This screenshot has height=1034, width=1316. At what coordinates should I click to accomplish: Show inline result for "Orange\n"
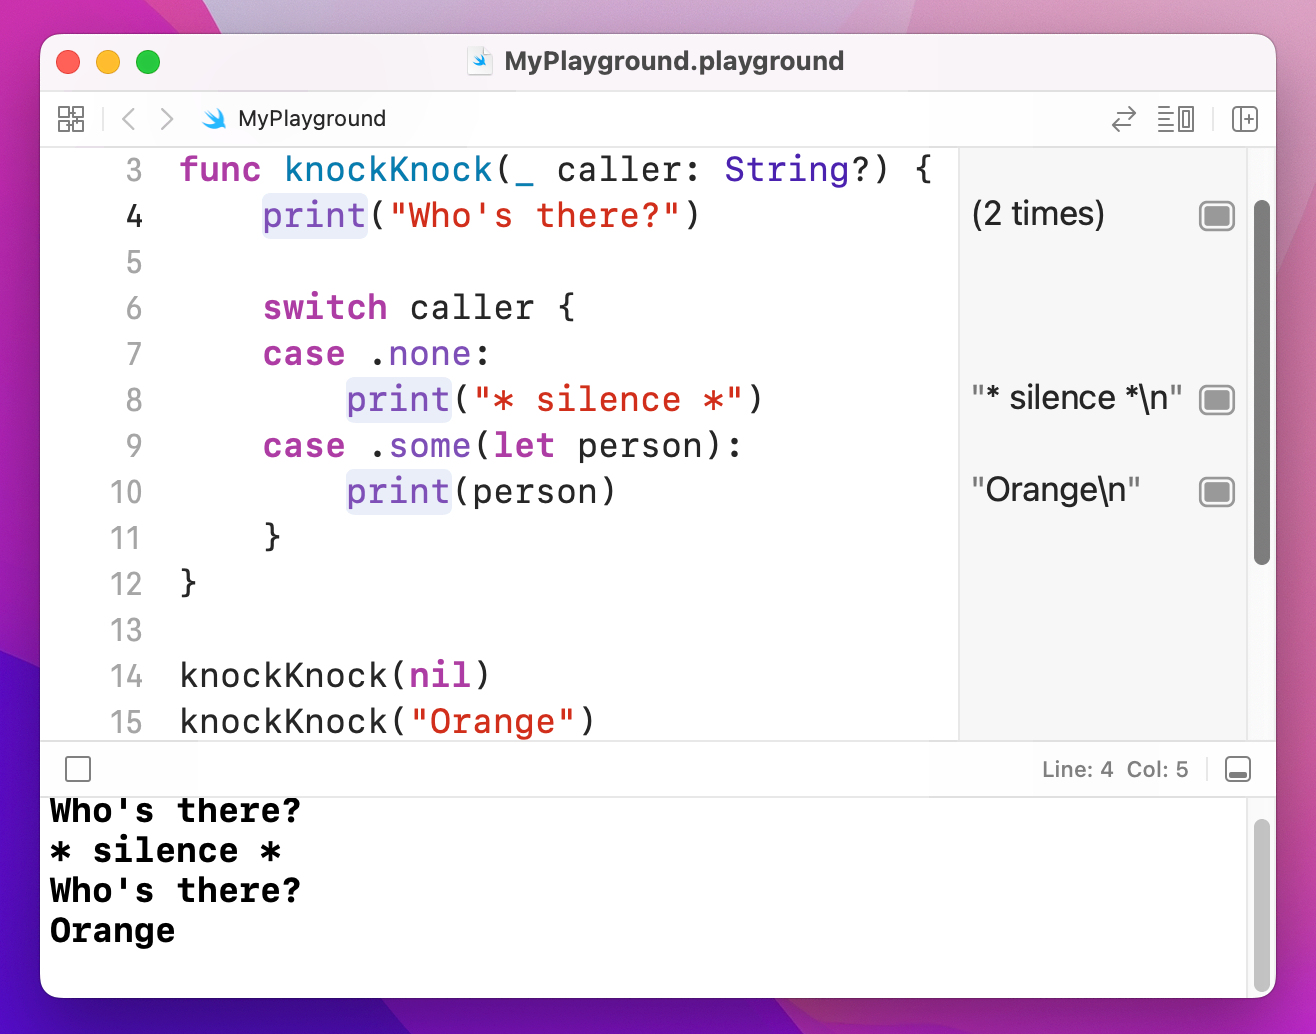click(x=1217, y=491)
